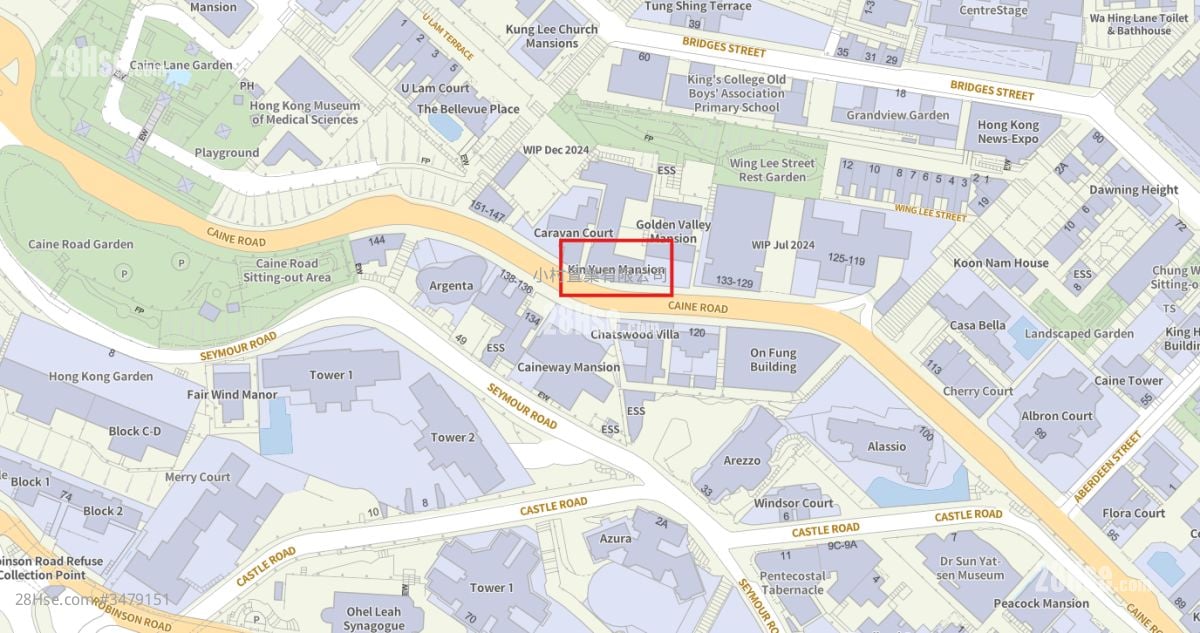This screenshot has height=633, width=1200.
Task: Click the Aberdeen Street road label
Action: coord(1107,467)
